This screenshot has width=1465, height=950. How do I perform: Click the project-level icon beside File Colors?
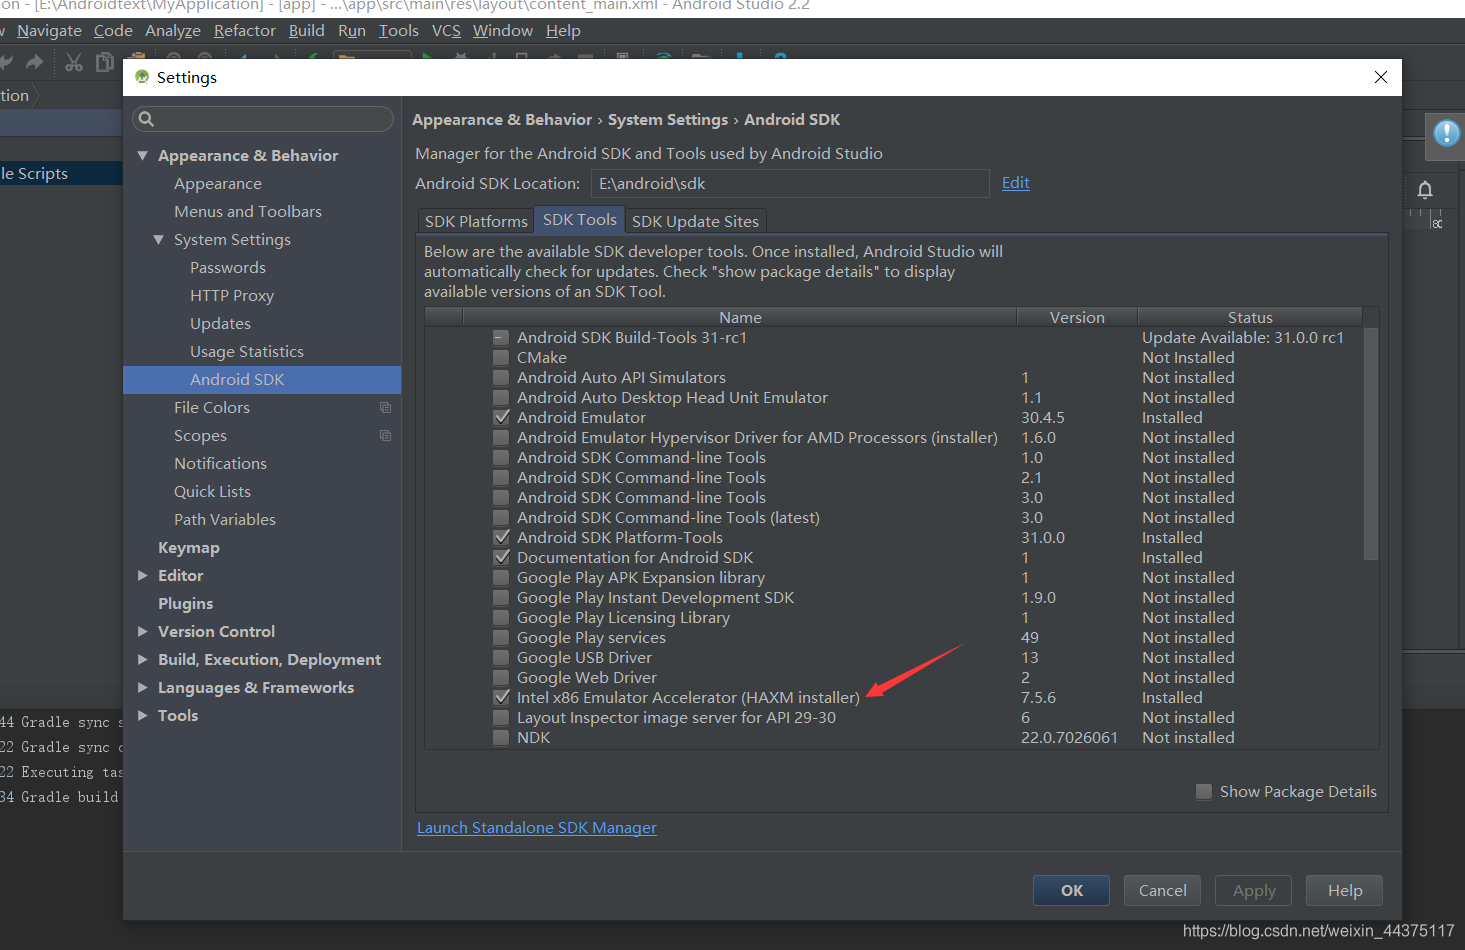tap(385, 408)
